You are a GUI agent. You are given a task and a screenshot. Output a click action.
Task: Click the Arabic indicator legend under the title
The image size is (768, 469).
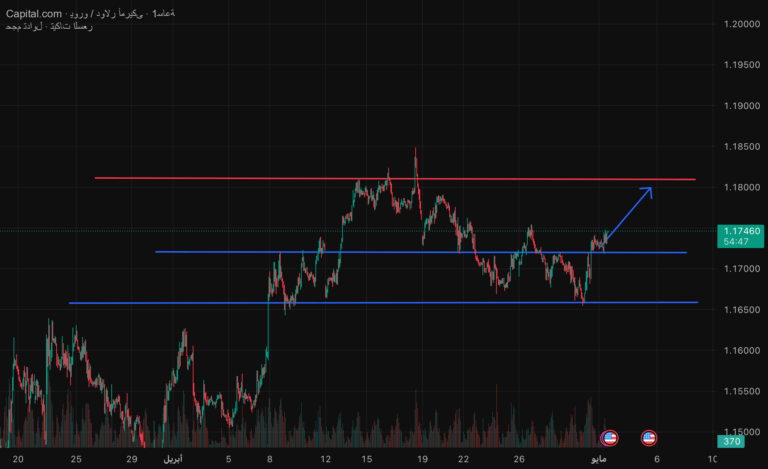click(x=49, y=26)
